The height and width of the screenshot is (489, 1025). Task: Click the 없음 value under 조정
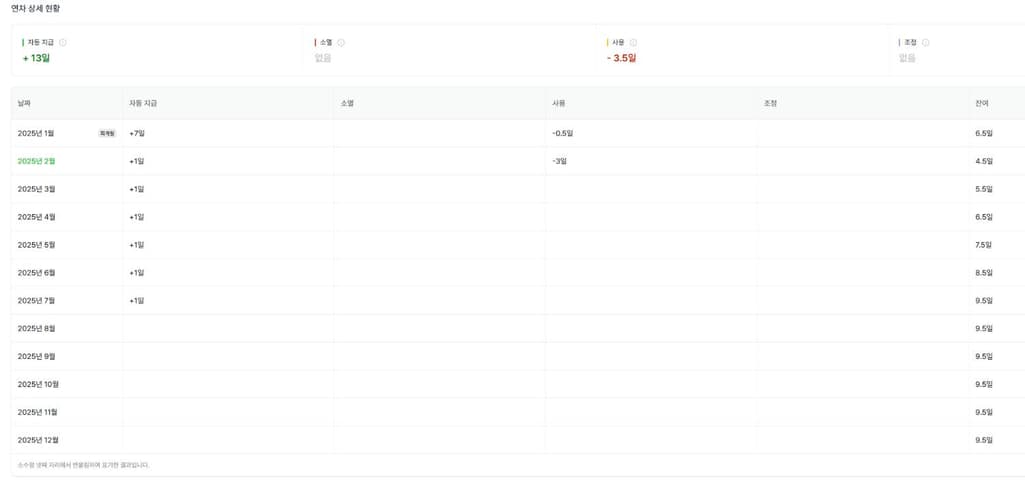[x=907, y=58]
